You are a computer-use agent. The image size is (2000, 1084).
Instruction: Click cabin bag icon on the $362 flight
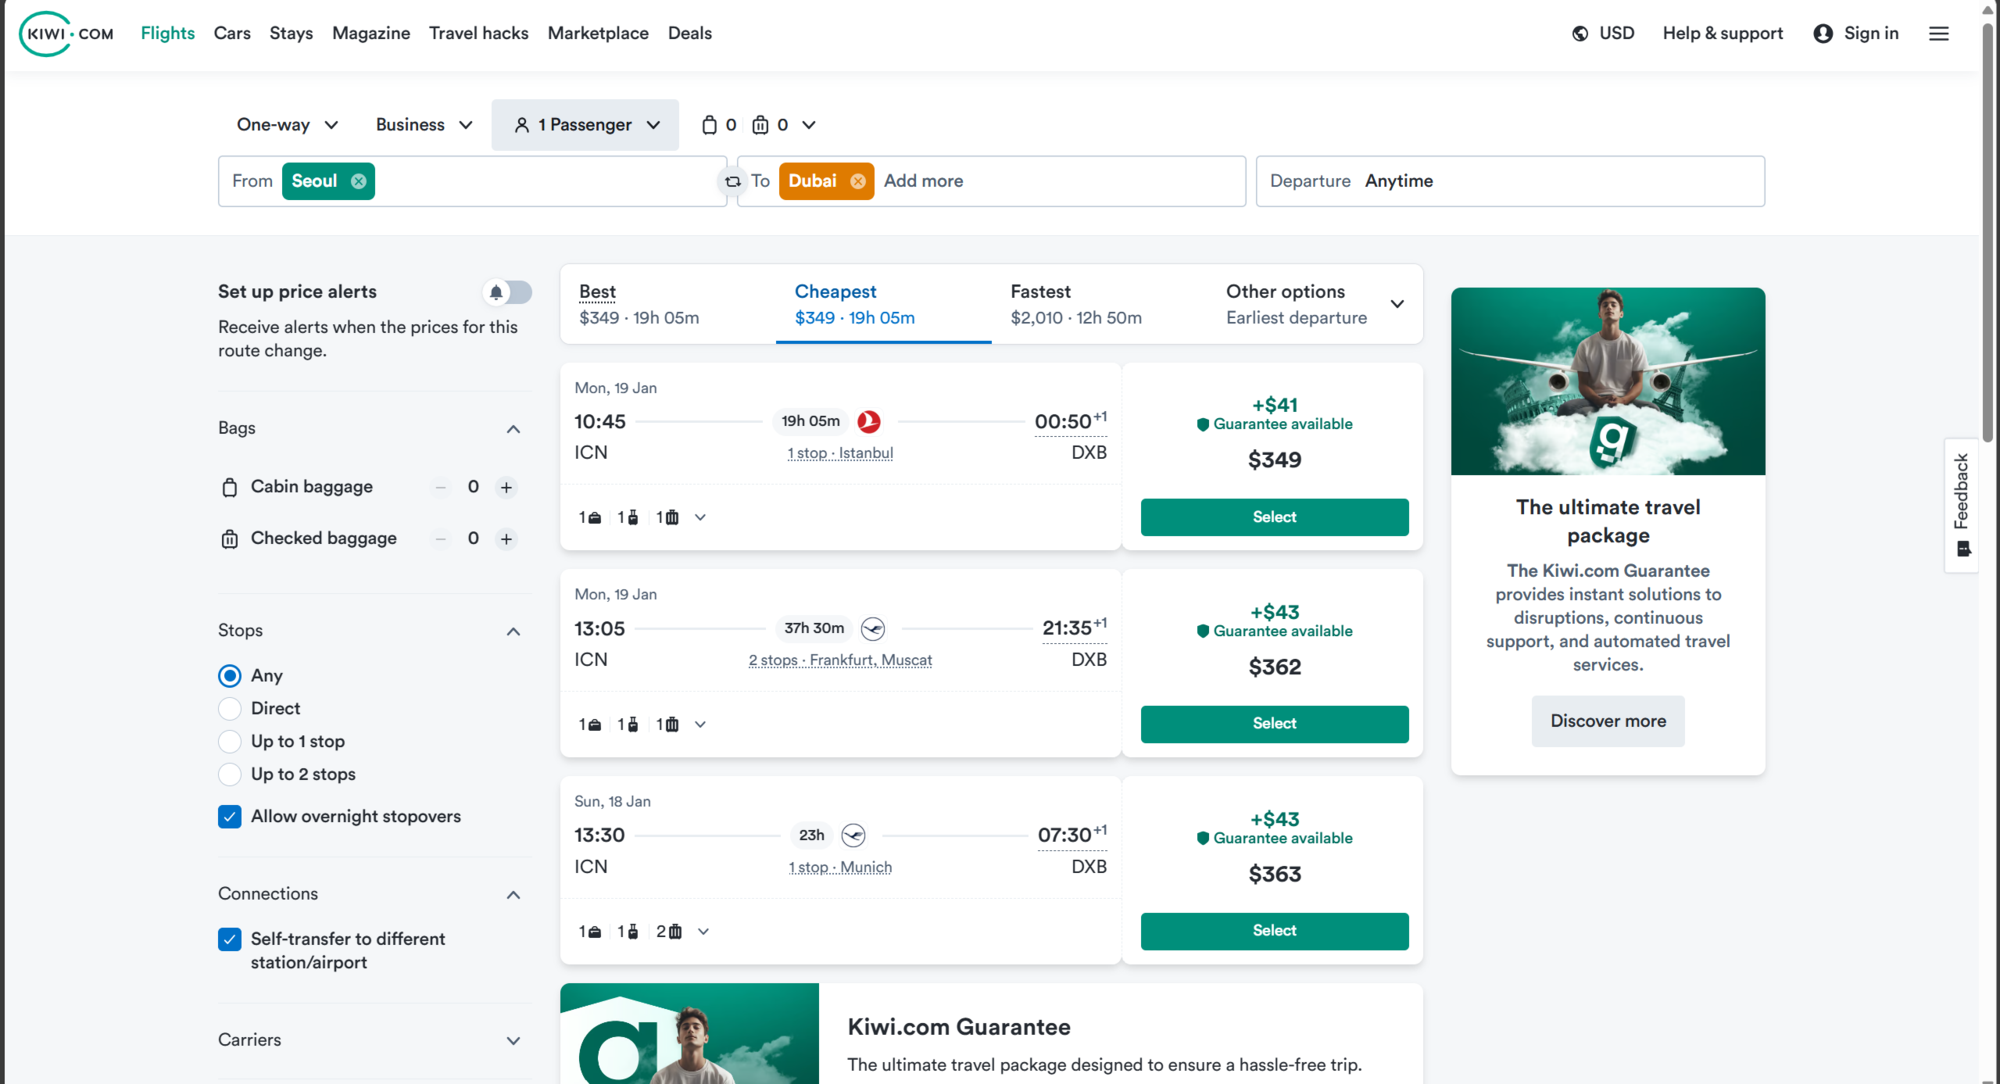632,725
